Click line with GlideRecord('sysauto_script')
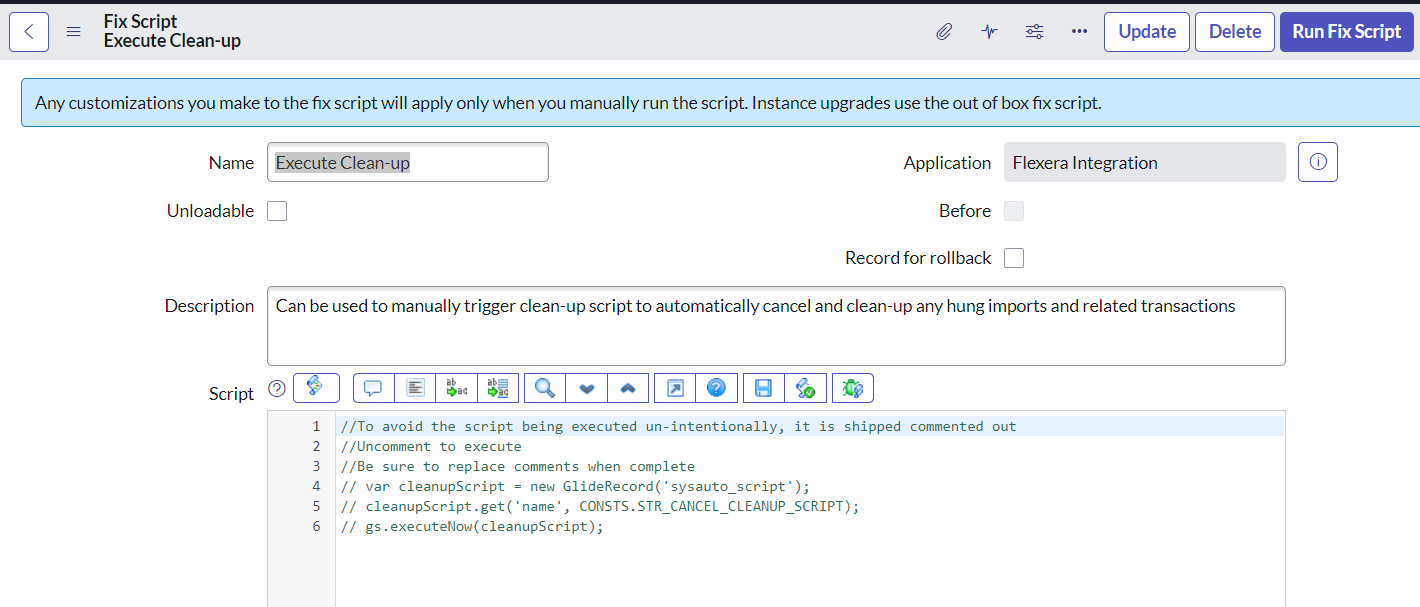The height and width of the screenshot is (607, 1420). coord(575,486)
